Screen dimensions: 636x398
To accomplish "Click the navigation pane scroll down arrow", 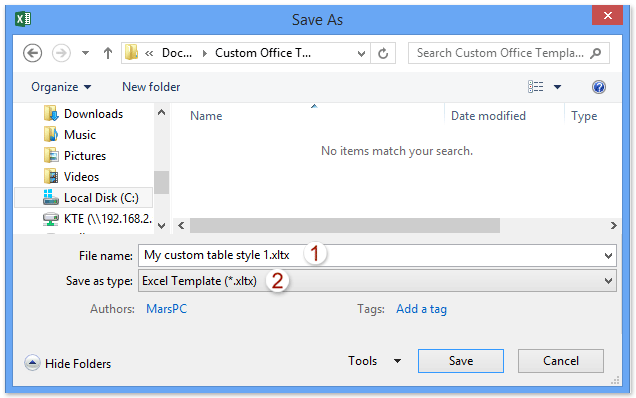I will click(x=161, y=226).
